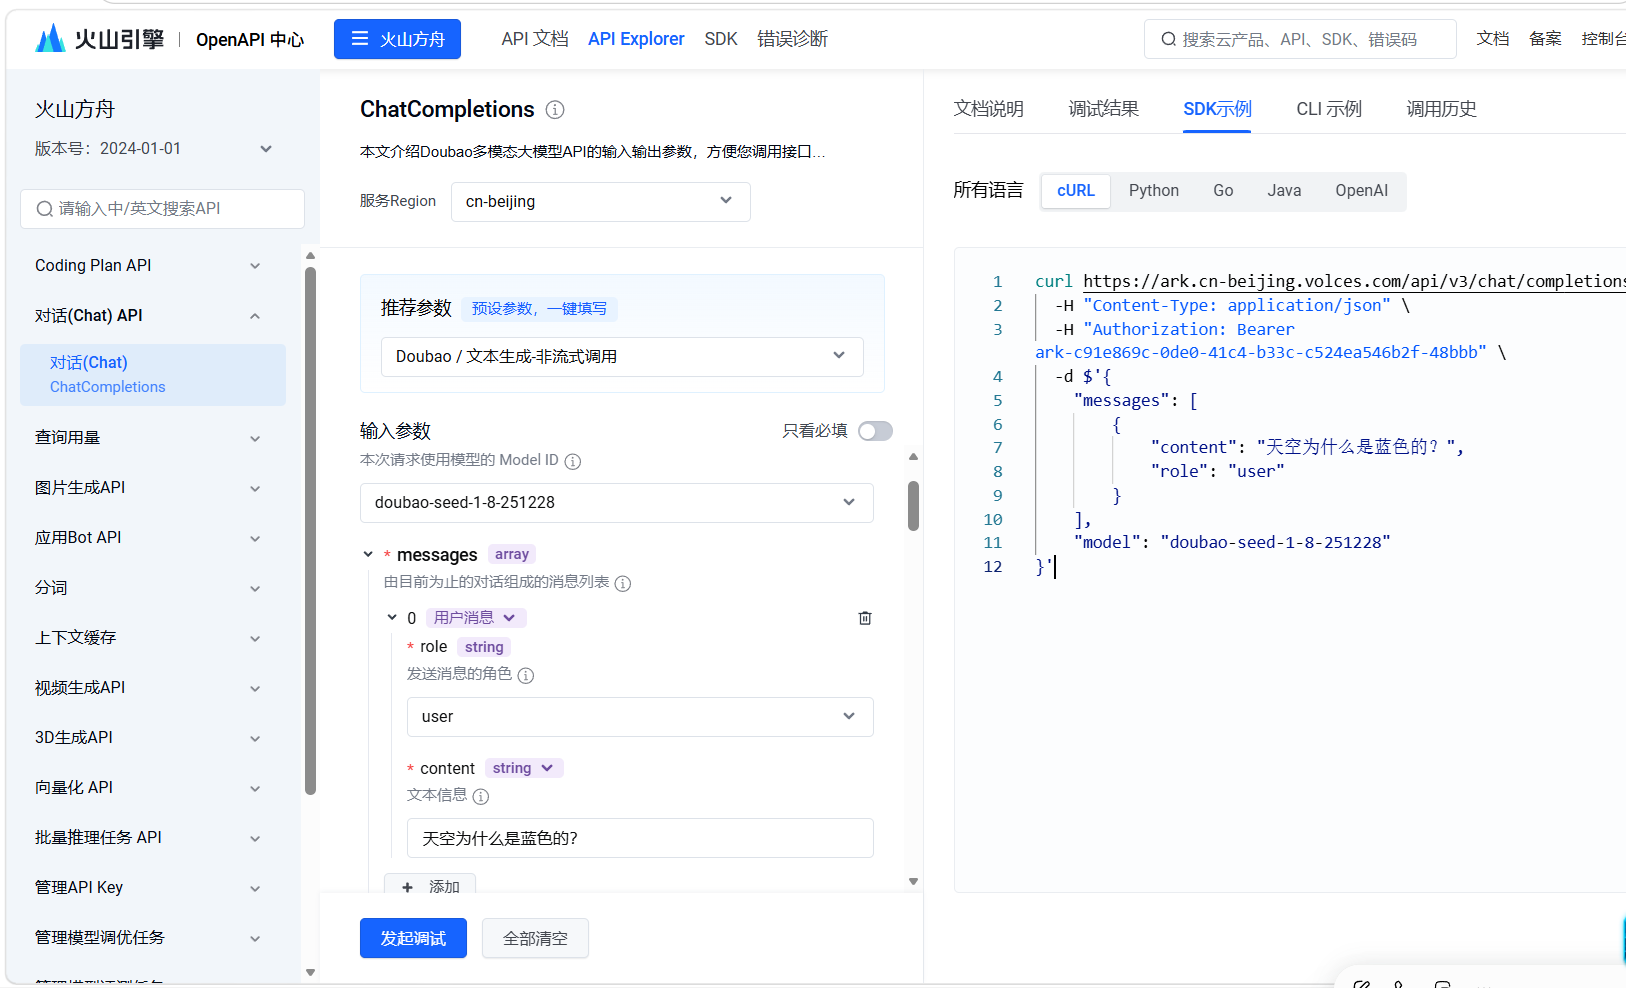
Task: Click the API endpoint URL in code
Action: coord(1354,282)
